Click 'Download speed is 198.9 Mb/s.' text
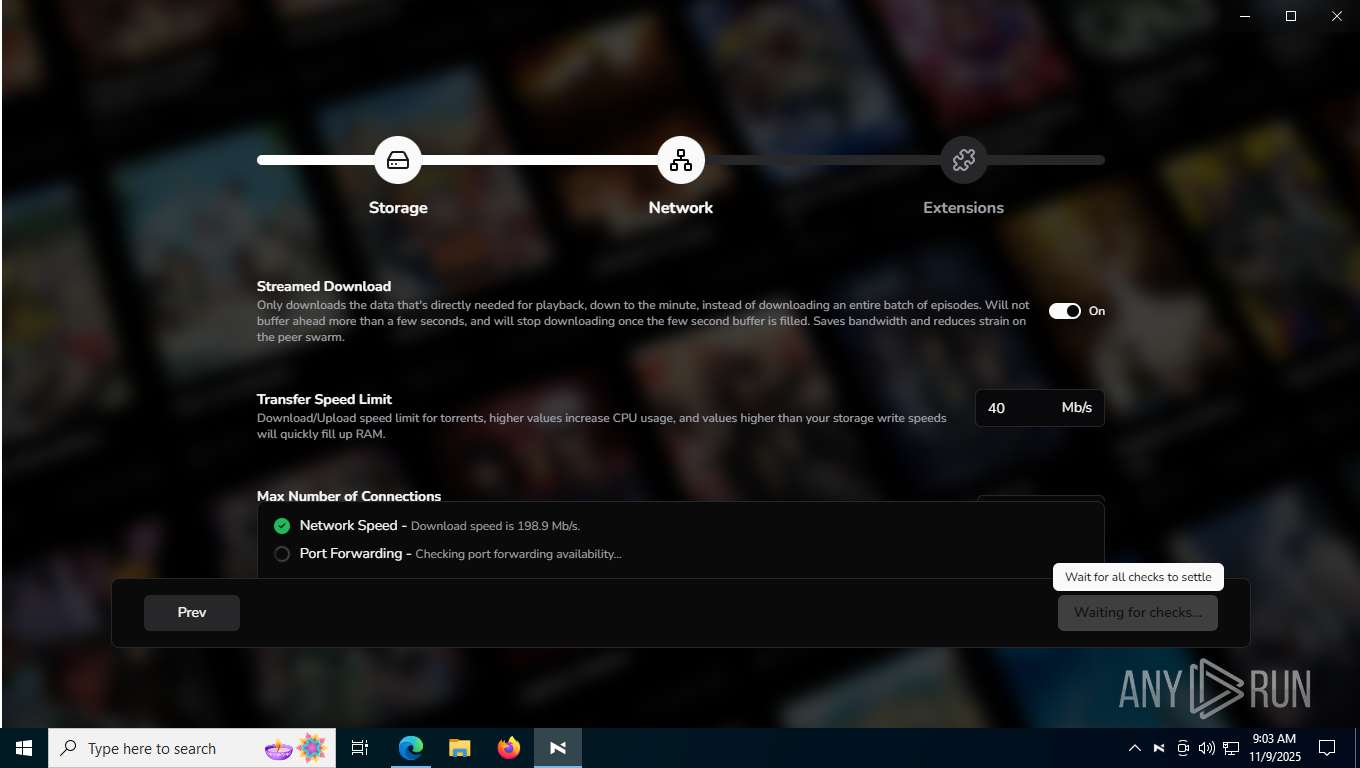This screenshot has width=1360, height=768. click(495, 526)
